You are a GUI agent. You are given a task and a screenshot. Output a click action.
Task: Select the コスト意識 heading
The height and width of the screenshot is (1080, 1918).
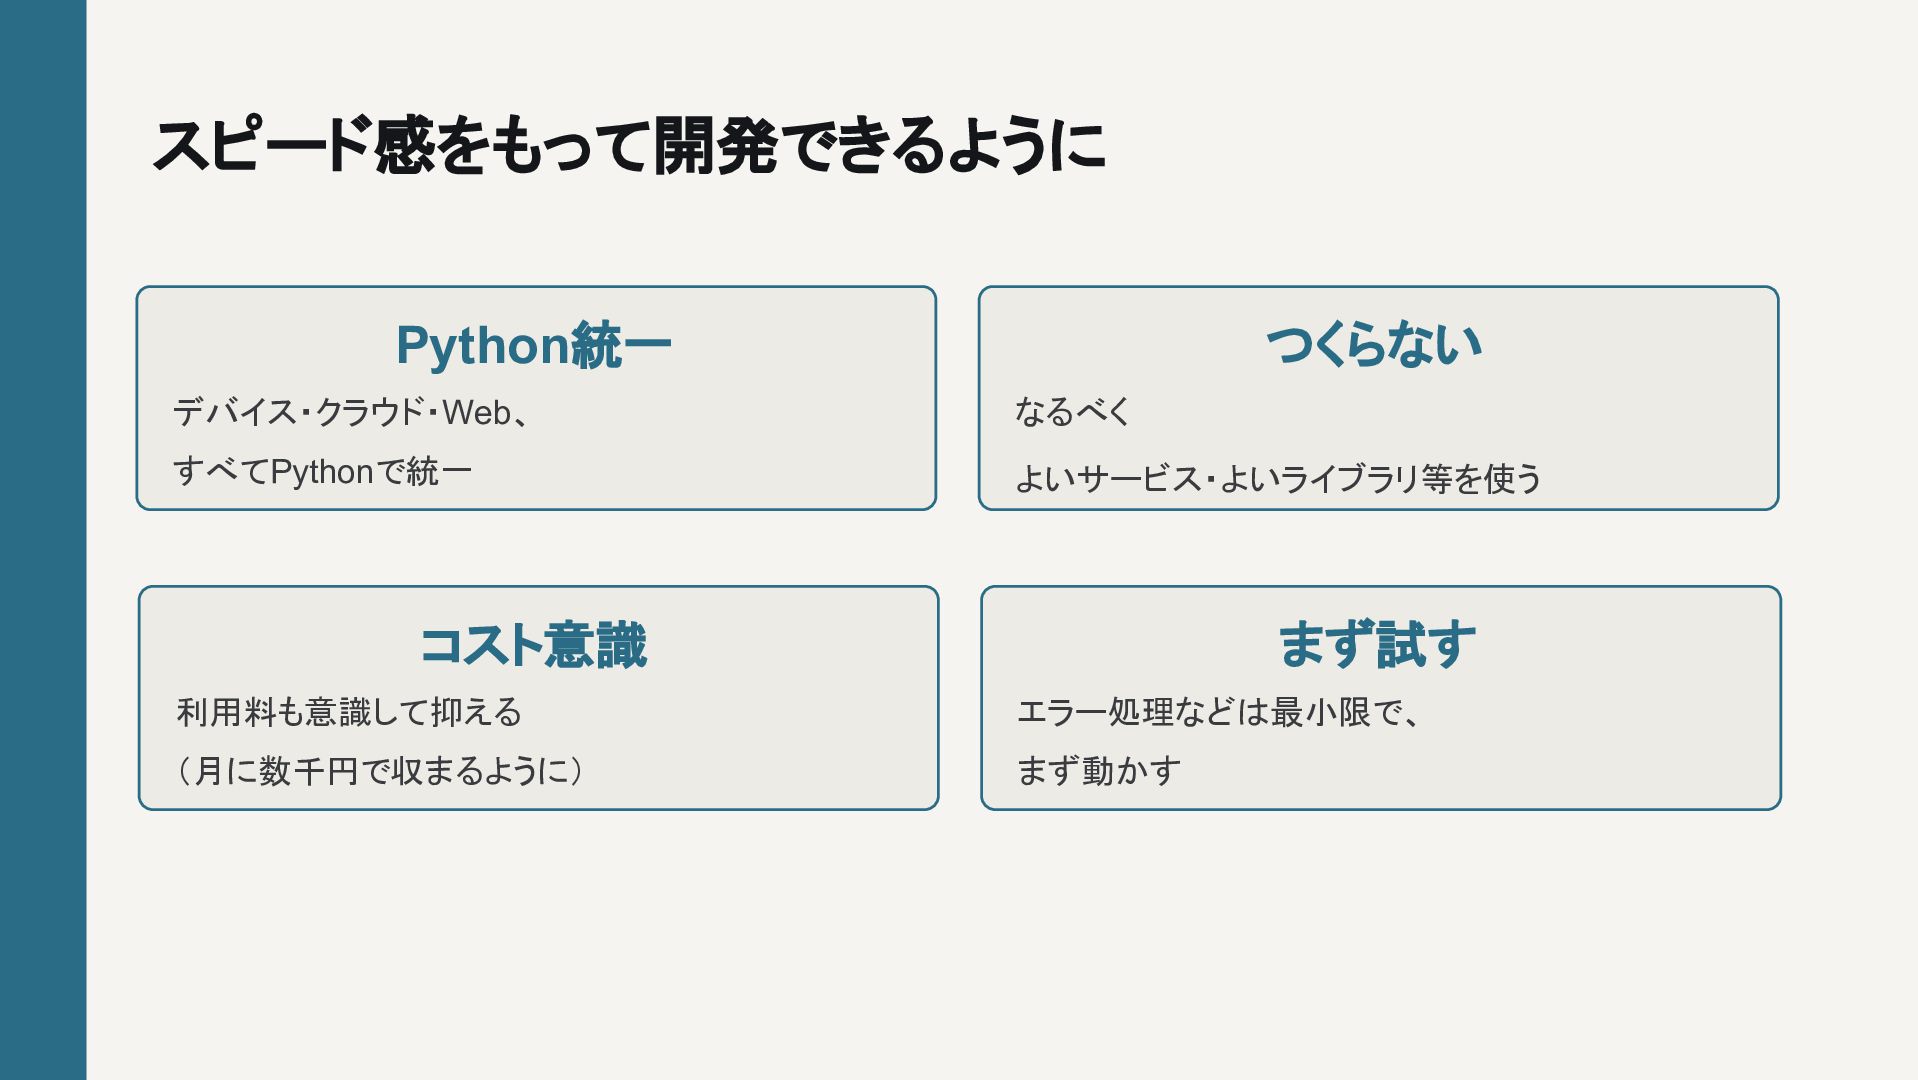533,645
